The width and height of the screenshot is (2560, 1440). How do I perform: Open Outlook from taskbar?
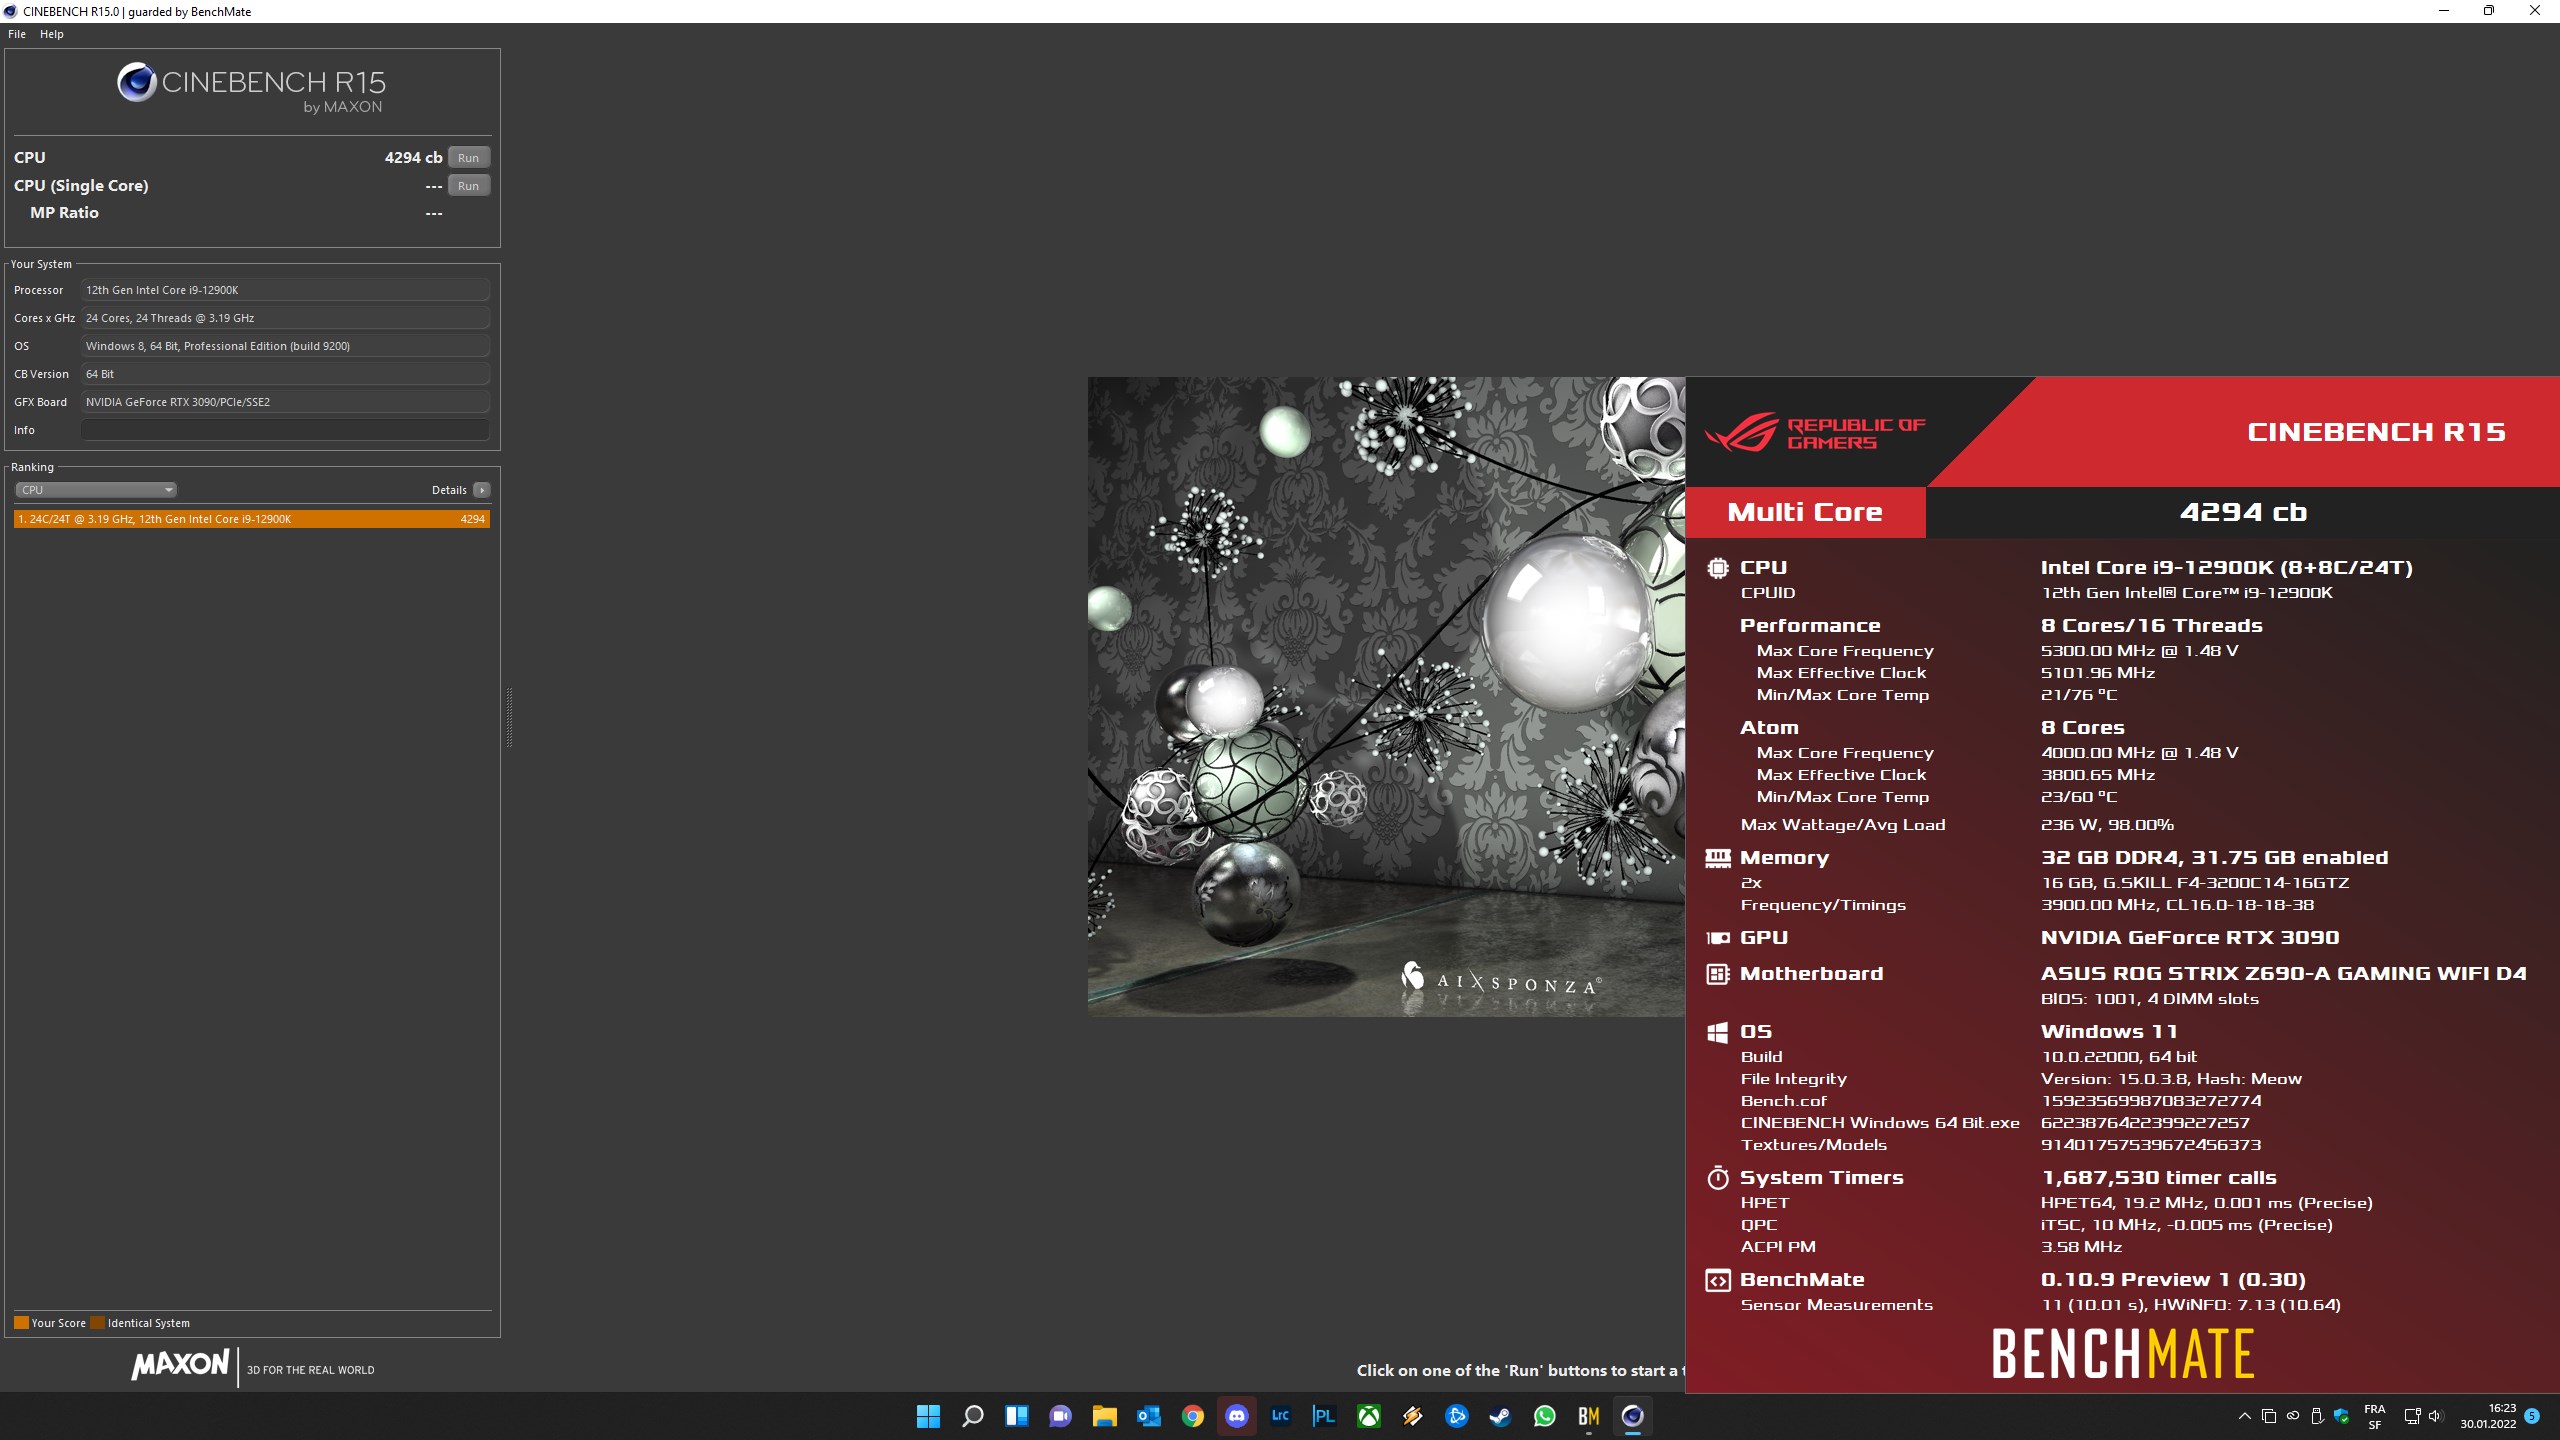(x=1148, y=1416)
